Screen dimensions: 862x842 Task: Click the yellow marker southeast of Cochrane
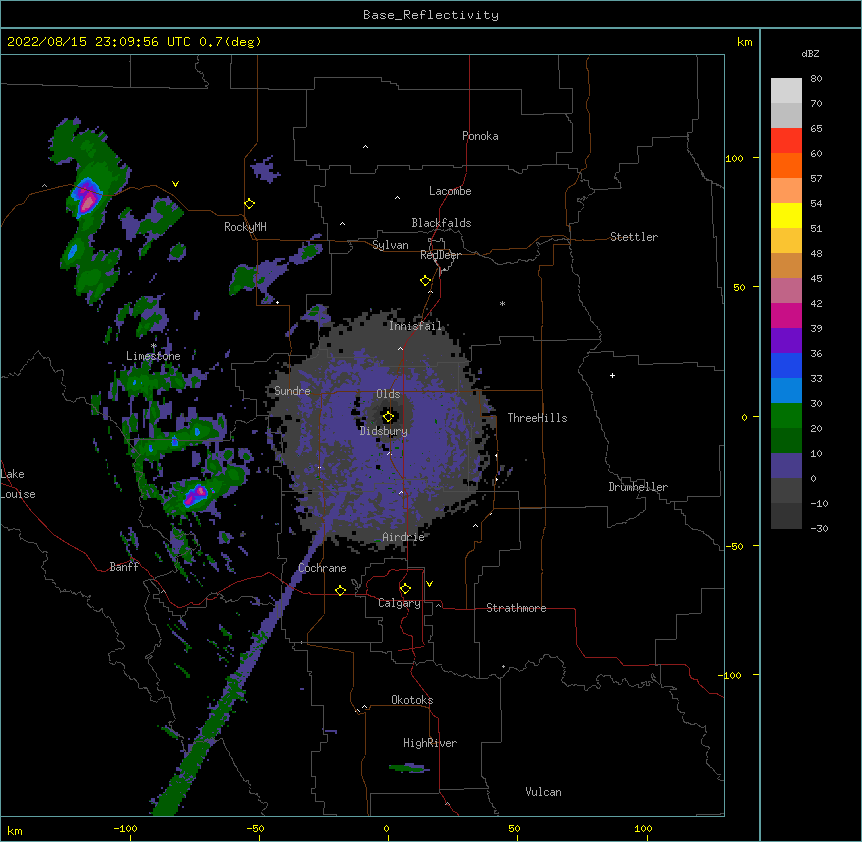click(340, 590)
